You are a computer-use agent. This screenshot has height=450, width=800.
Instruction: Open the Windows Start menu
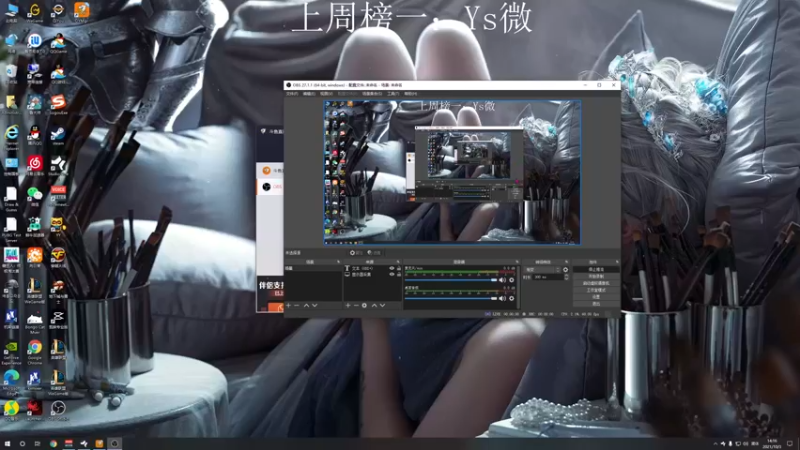7,444
